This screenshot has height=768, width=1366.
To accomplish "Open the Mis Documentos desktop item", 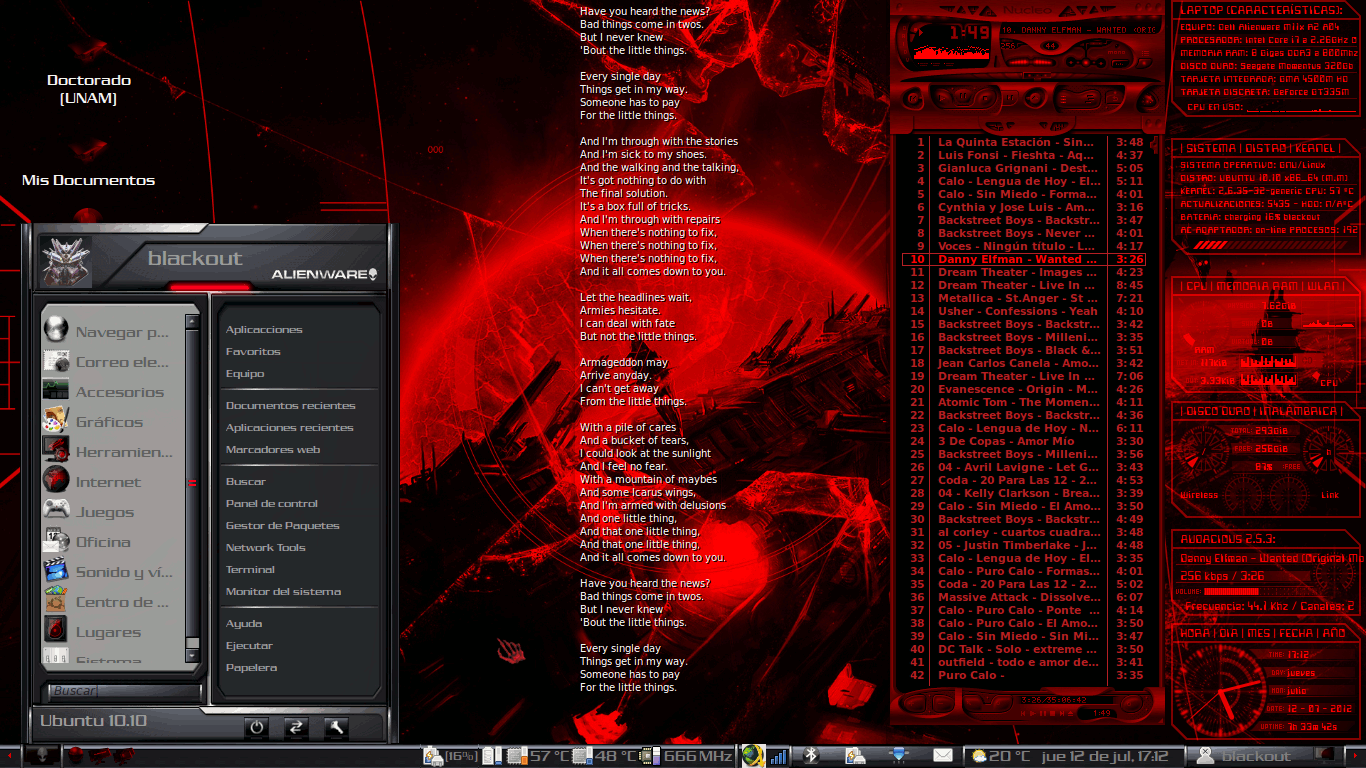I will click(x=89, y=181).
